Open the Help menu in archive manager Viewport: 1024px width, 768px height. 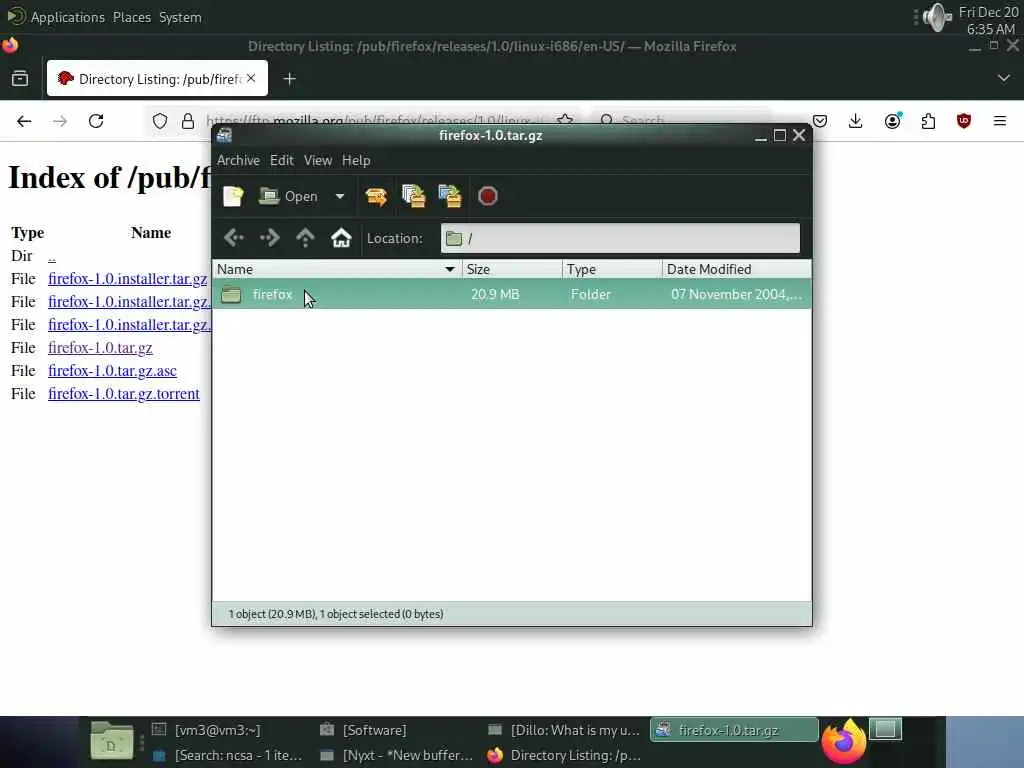pos(356,160)
